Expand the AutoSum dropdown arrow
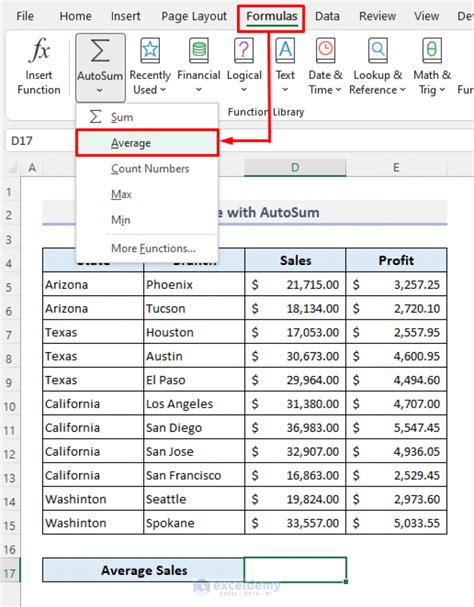Screen dimensions: 474x607 click(x=100, y=91)
